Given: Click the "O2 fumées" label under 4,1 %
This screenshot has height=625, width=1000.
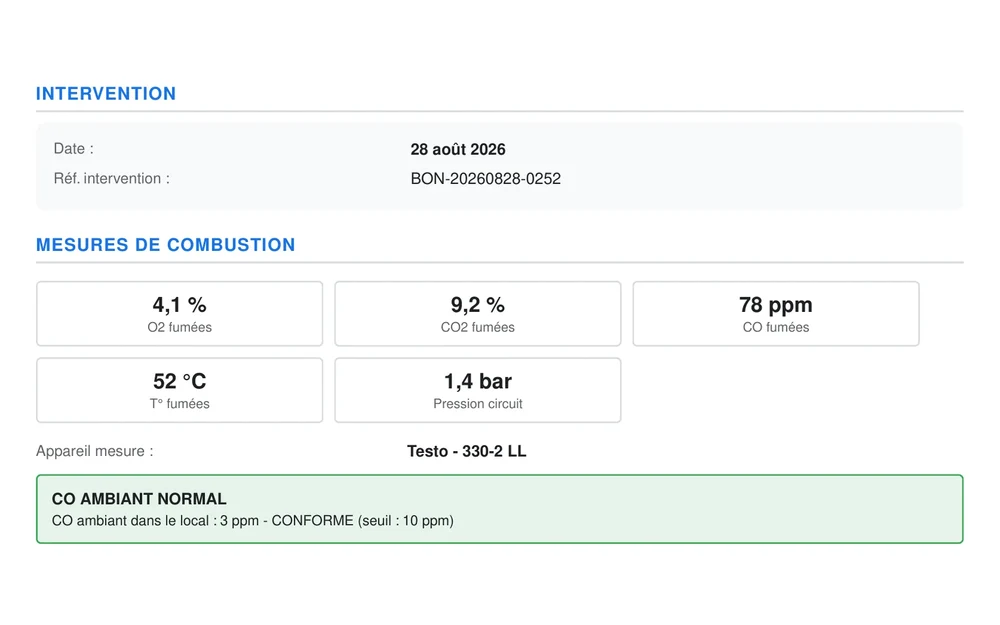Looking at the screenshot, I should (x=179, y=327).
